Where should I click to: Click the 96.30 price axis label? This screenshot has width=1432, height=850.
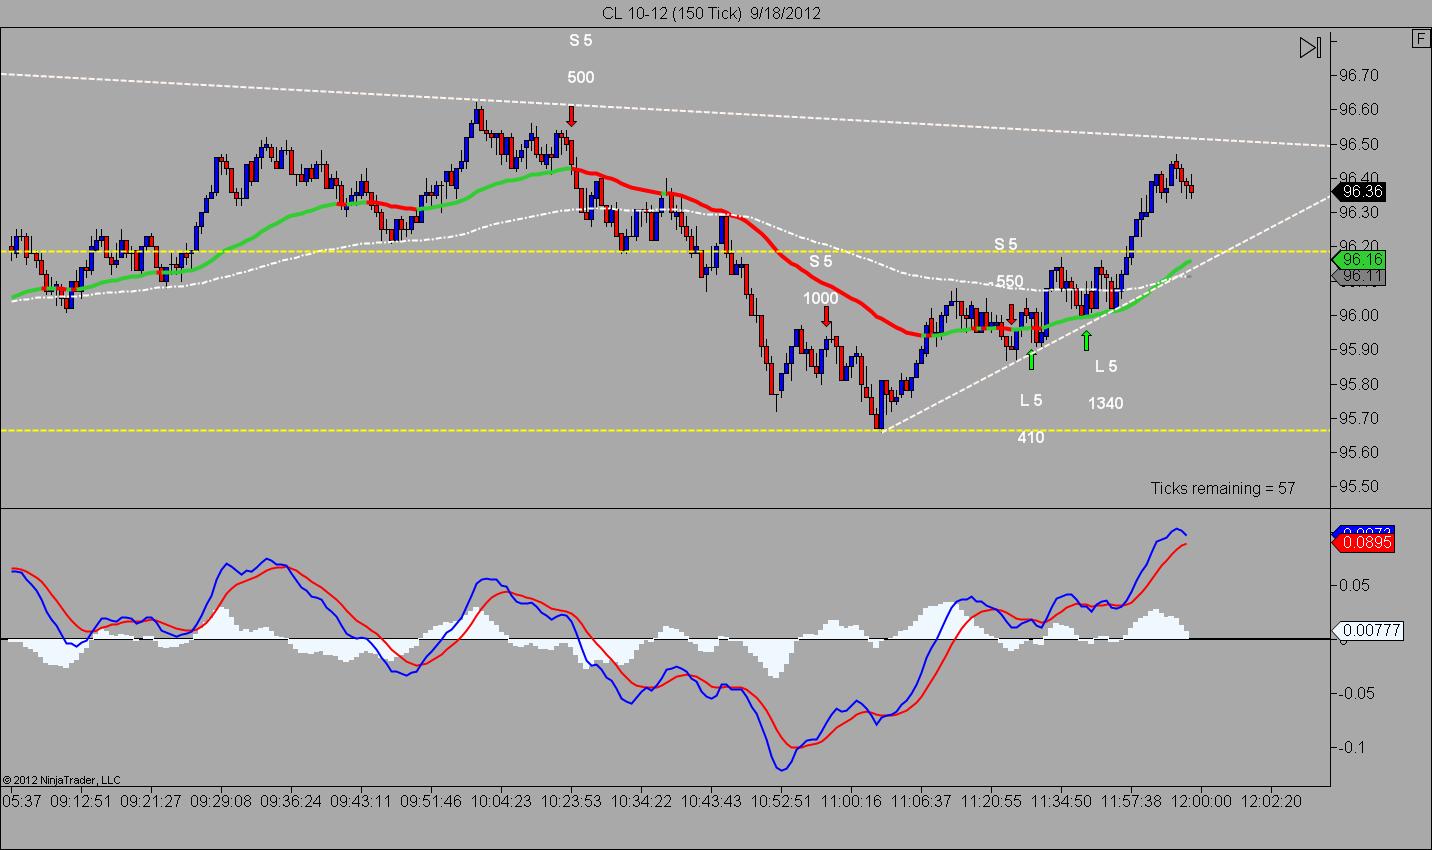point(1358,212)
